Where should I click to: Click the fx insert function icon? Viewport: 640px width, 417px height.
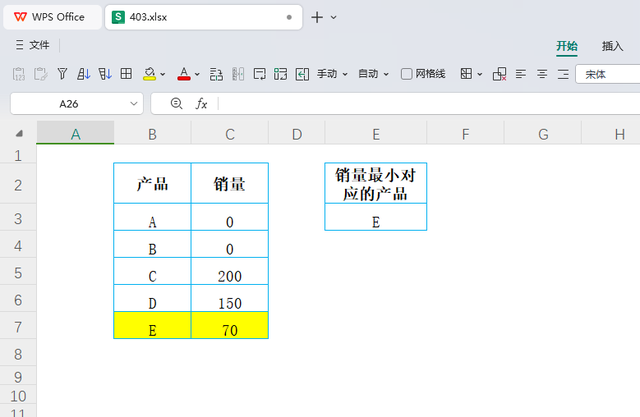click(x=201, y=104)
